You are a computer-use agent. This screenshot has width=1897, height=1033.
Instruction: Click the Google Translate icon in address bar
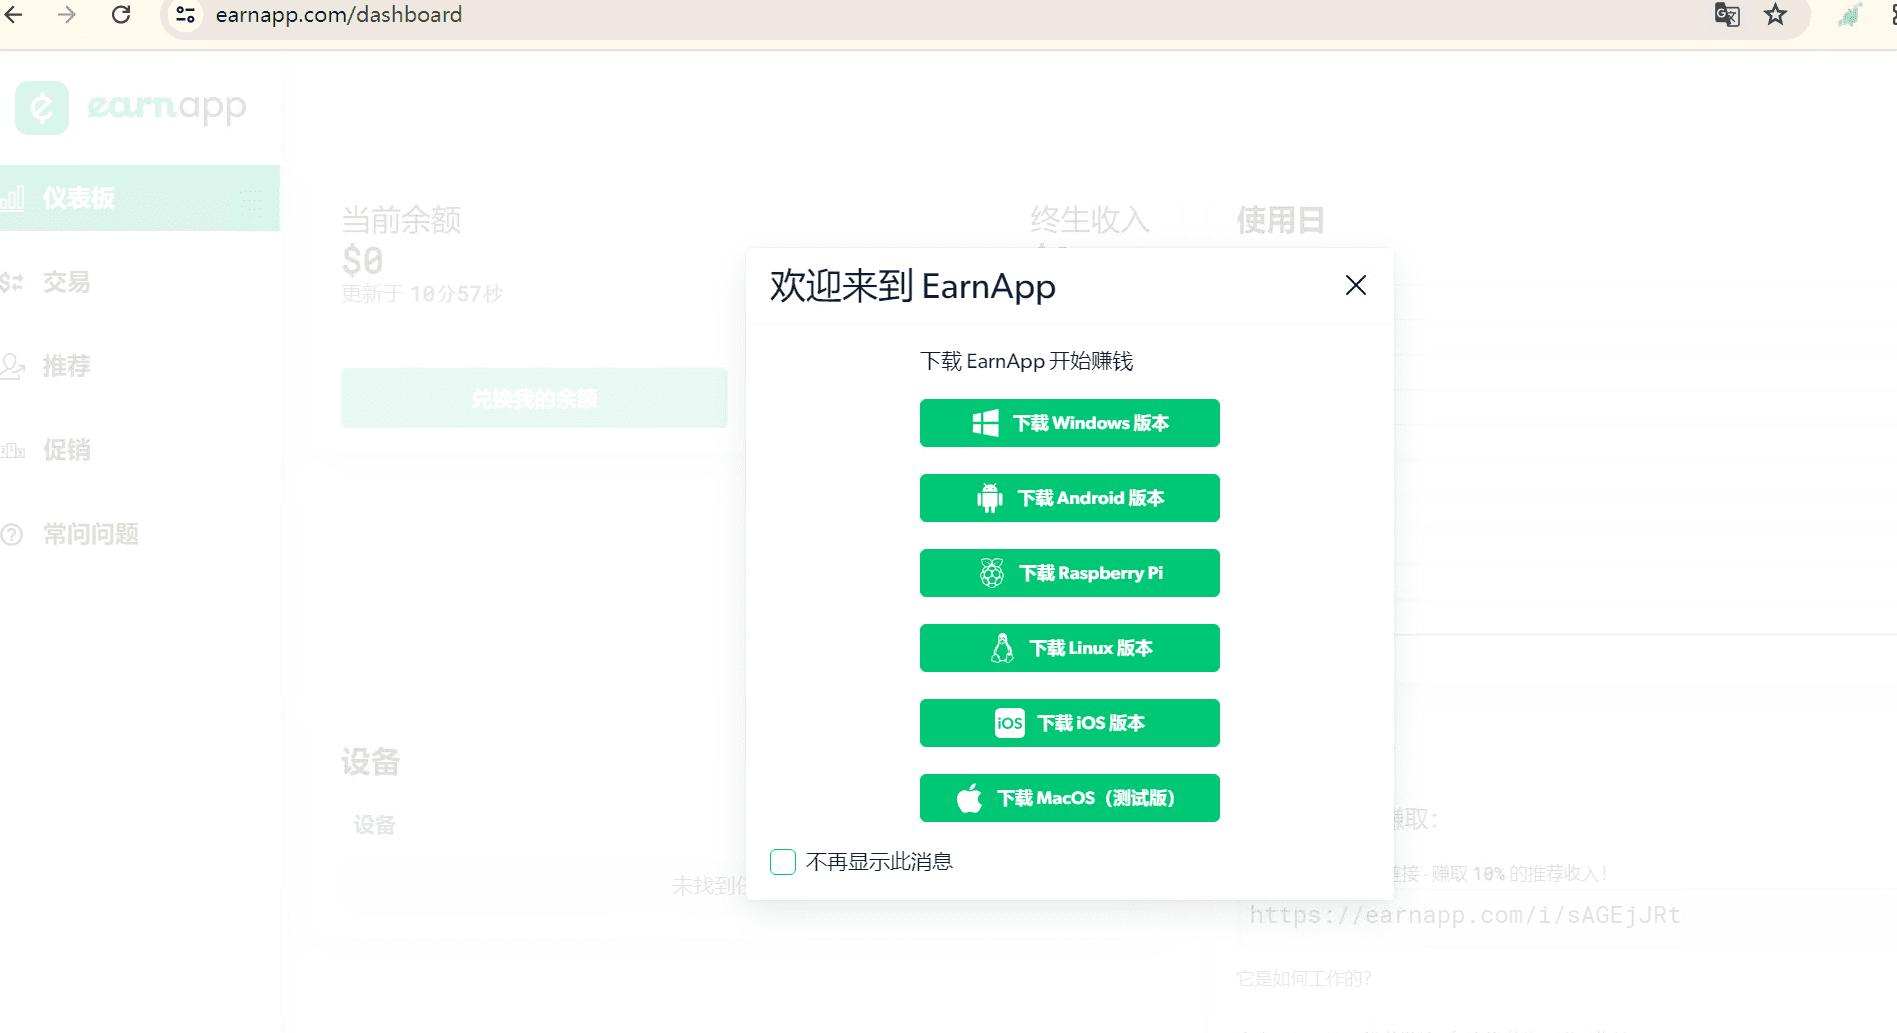pyautogui.click(x=1726, y=15)
